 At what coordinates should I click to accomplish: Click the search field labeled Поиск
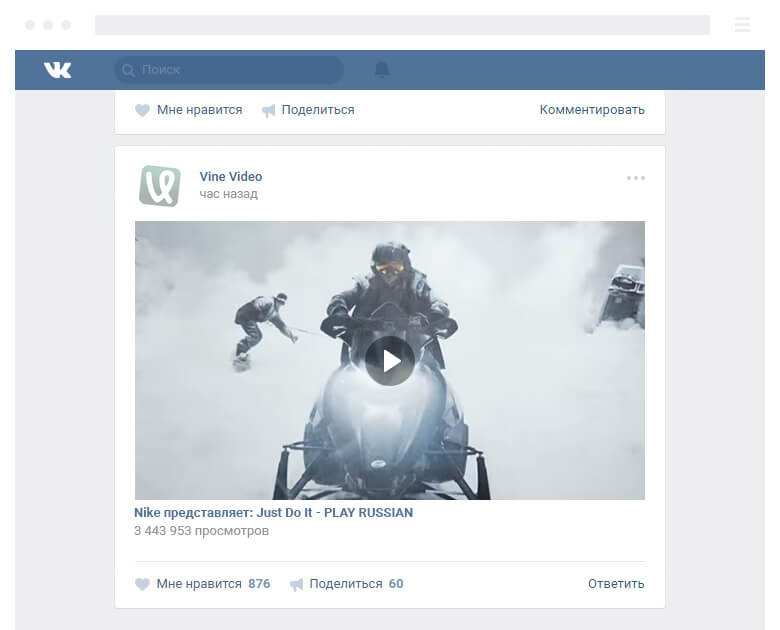pyautogui.click(x=229, y=70)
